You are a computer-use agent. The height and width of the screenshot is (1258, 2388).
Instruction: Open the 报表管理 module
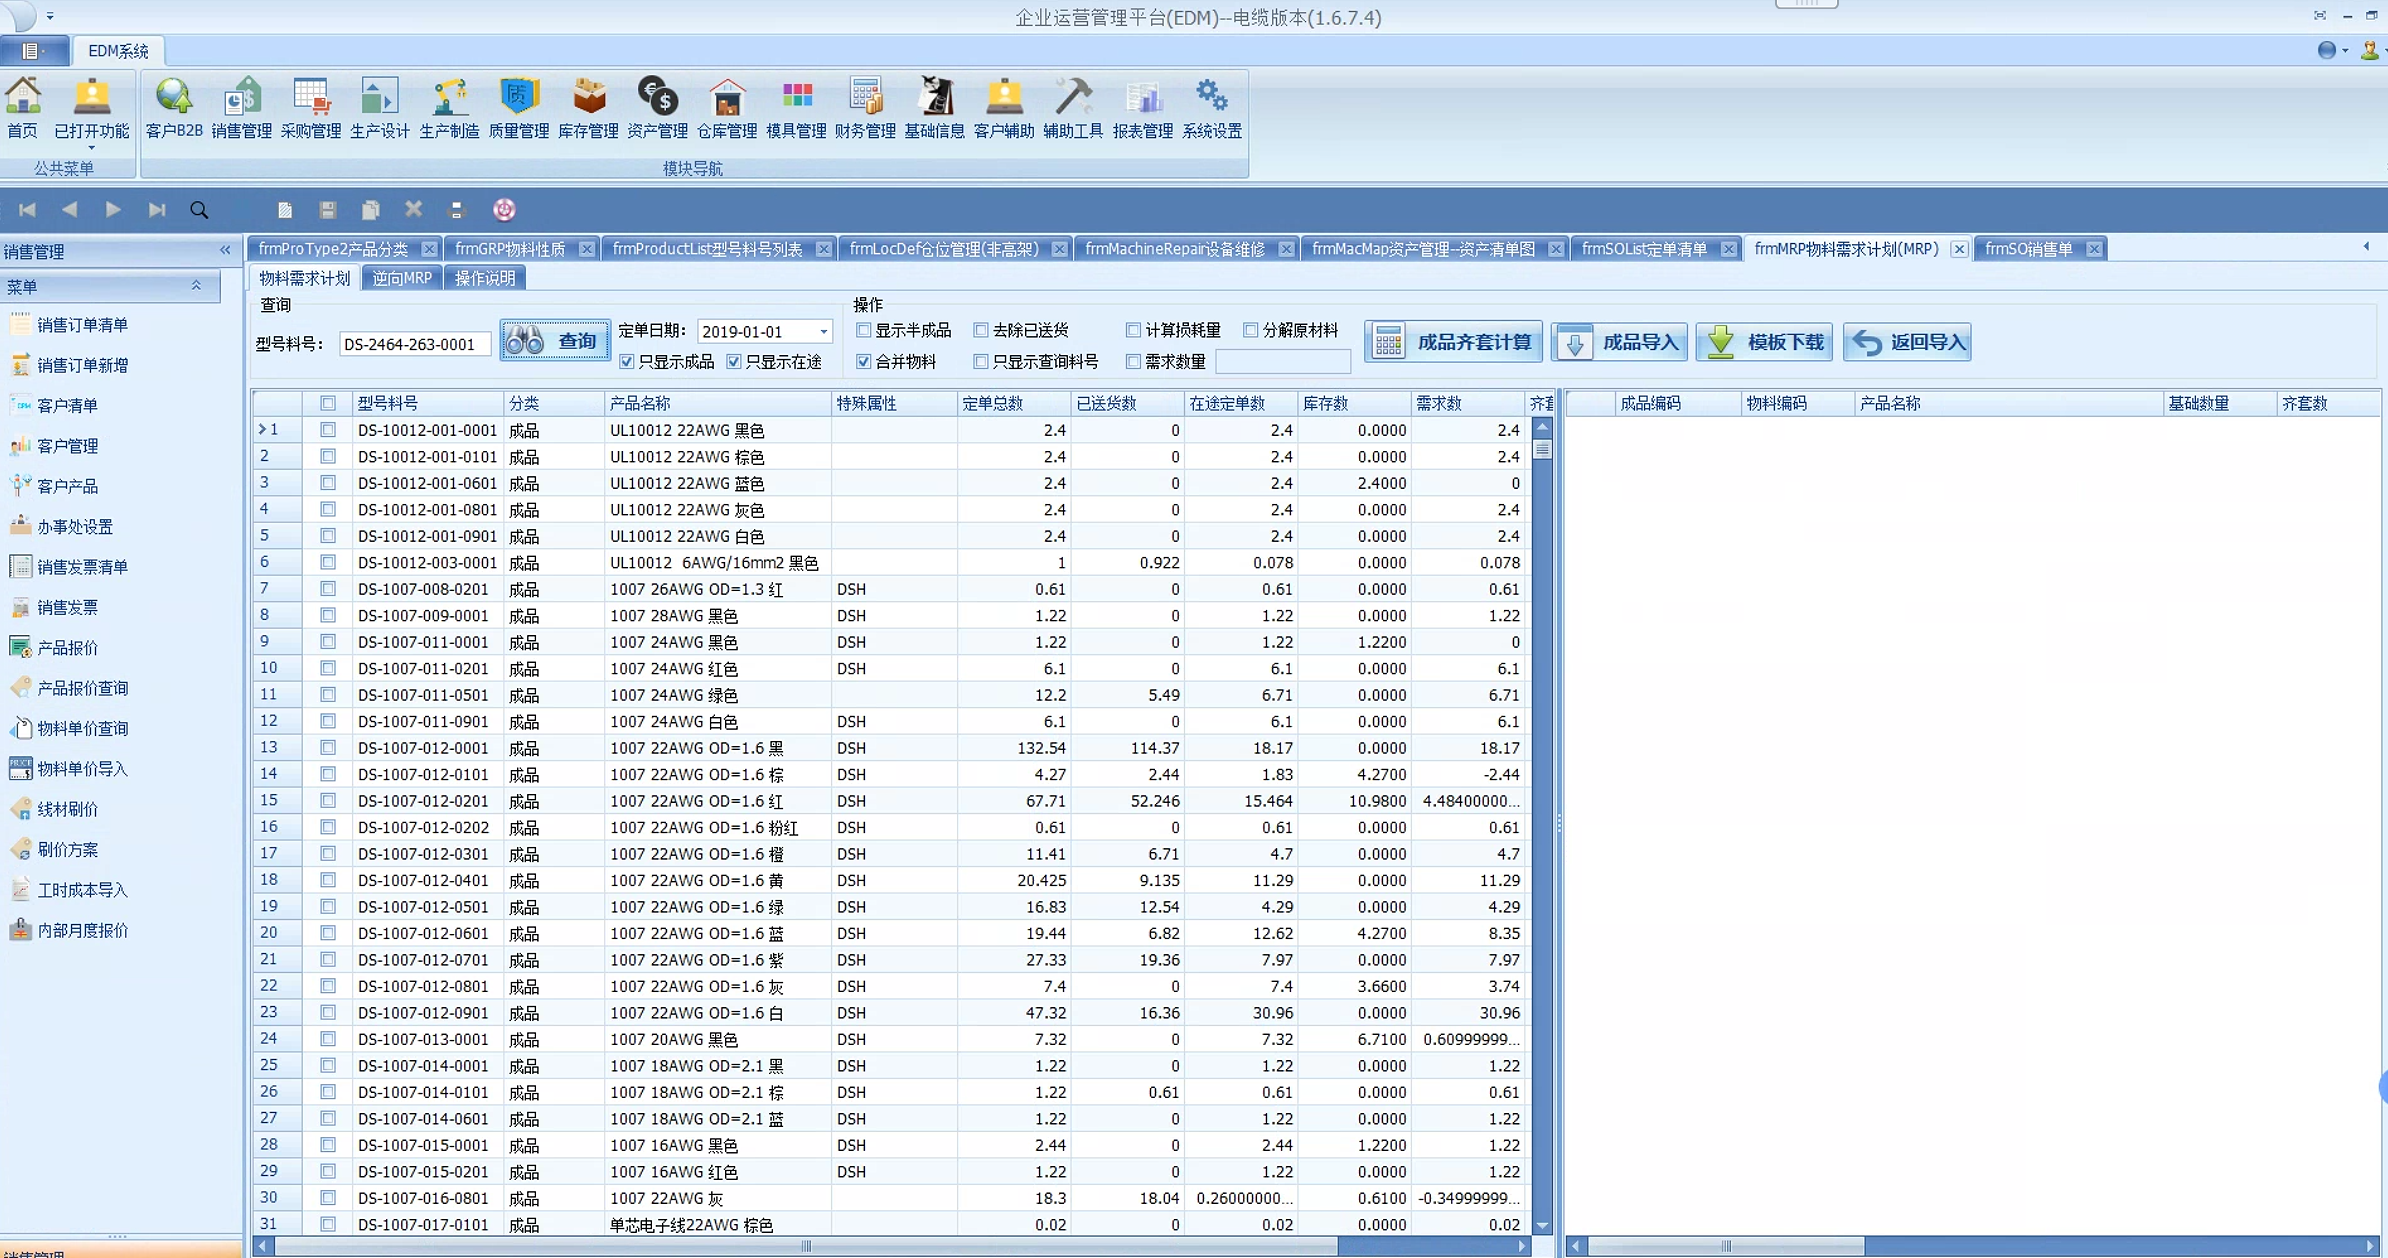point(1143,108)
